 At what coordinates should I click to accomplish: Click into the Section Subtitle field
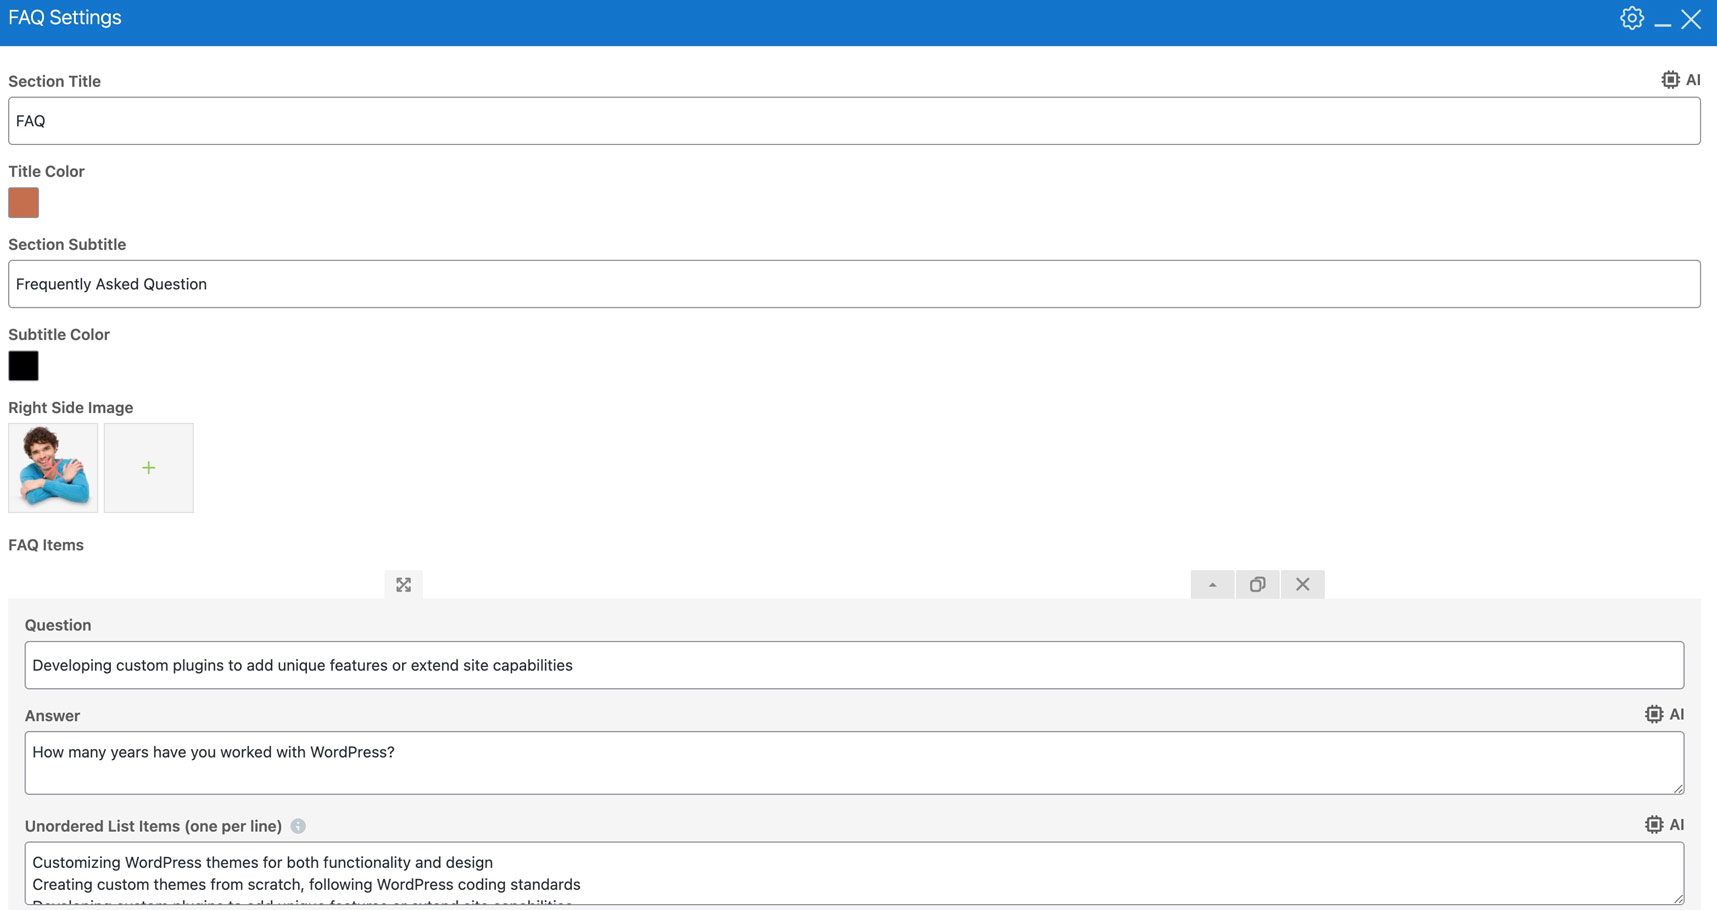click(853, 284)
